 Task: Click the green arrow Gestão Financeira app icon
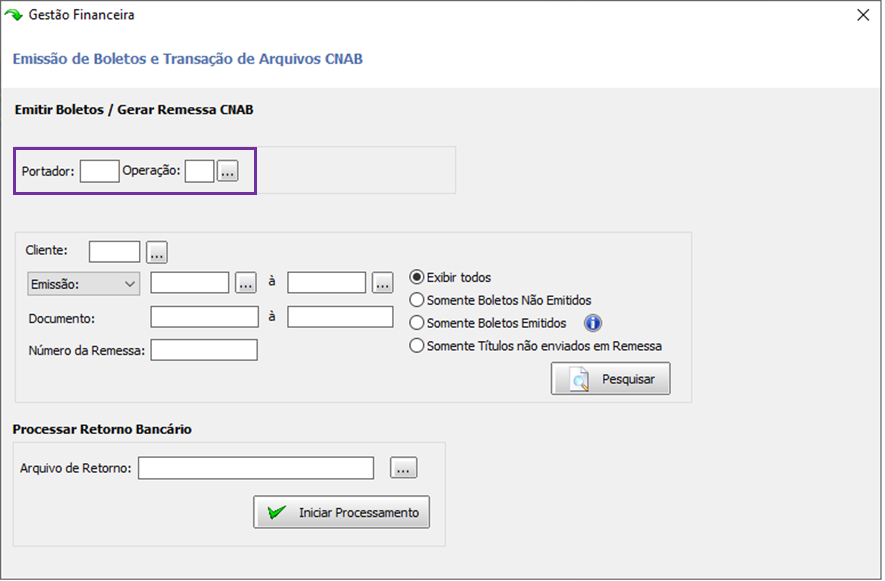coord(13,15)
